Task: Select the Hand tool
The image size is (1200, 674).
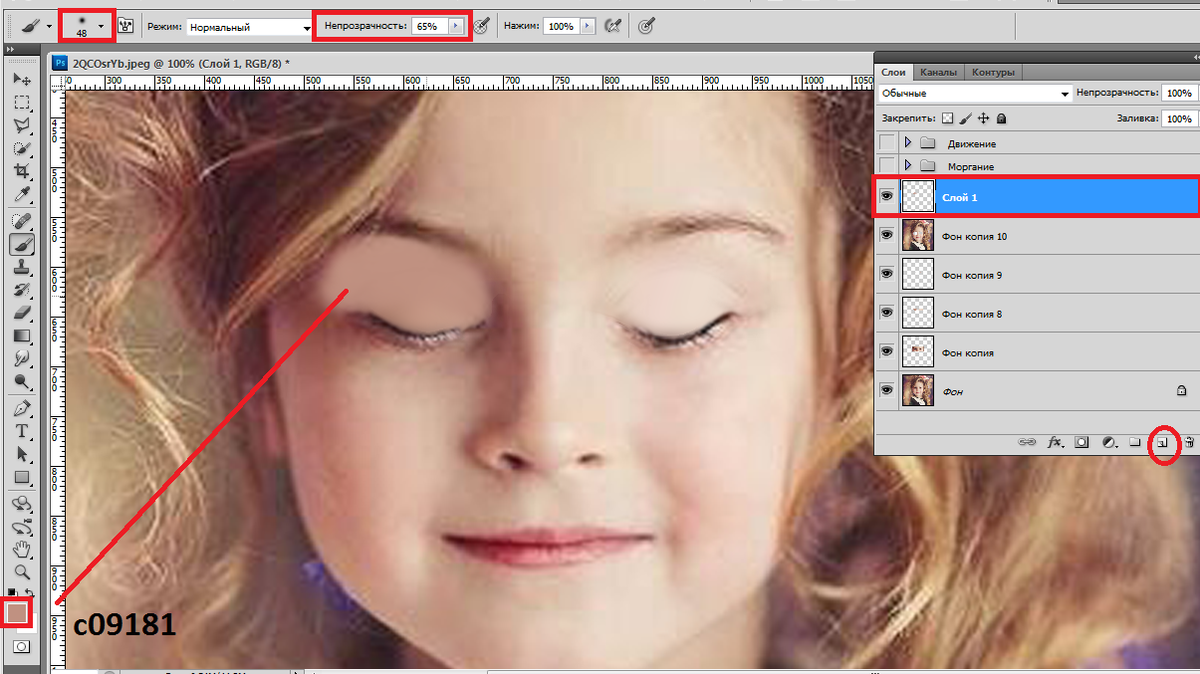Action: (22, 549)
